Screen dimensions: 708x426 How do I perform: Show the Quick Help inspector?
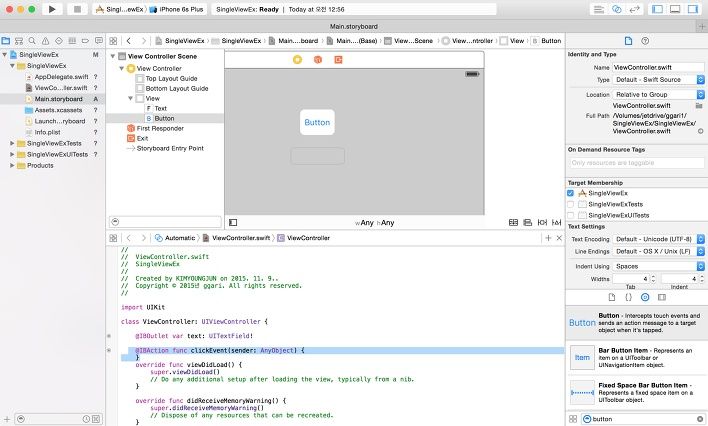point(645,41)
